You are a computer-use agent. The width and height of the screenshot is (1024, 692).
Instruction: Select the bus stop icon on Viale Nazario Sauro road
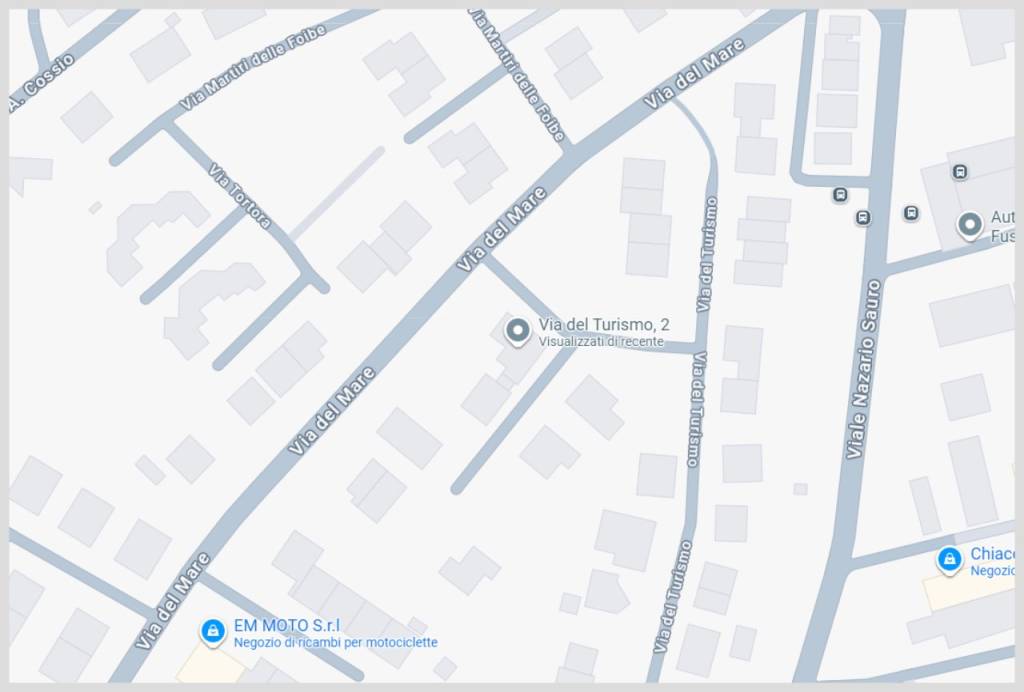tap(863, 217)
